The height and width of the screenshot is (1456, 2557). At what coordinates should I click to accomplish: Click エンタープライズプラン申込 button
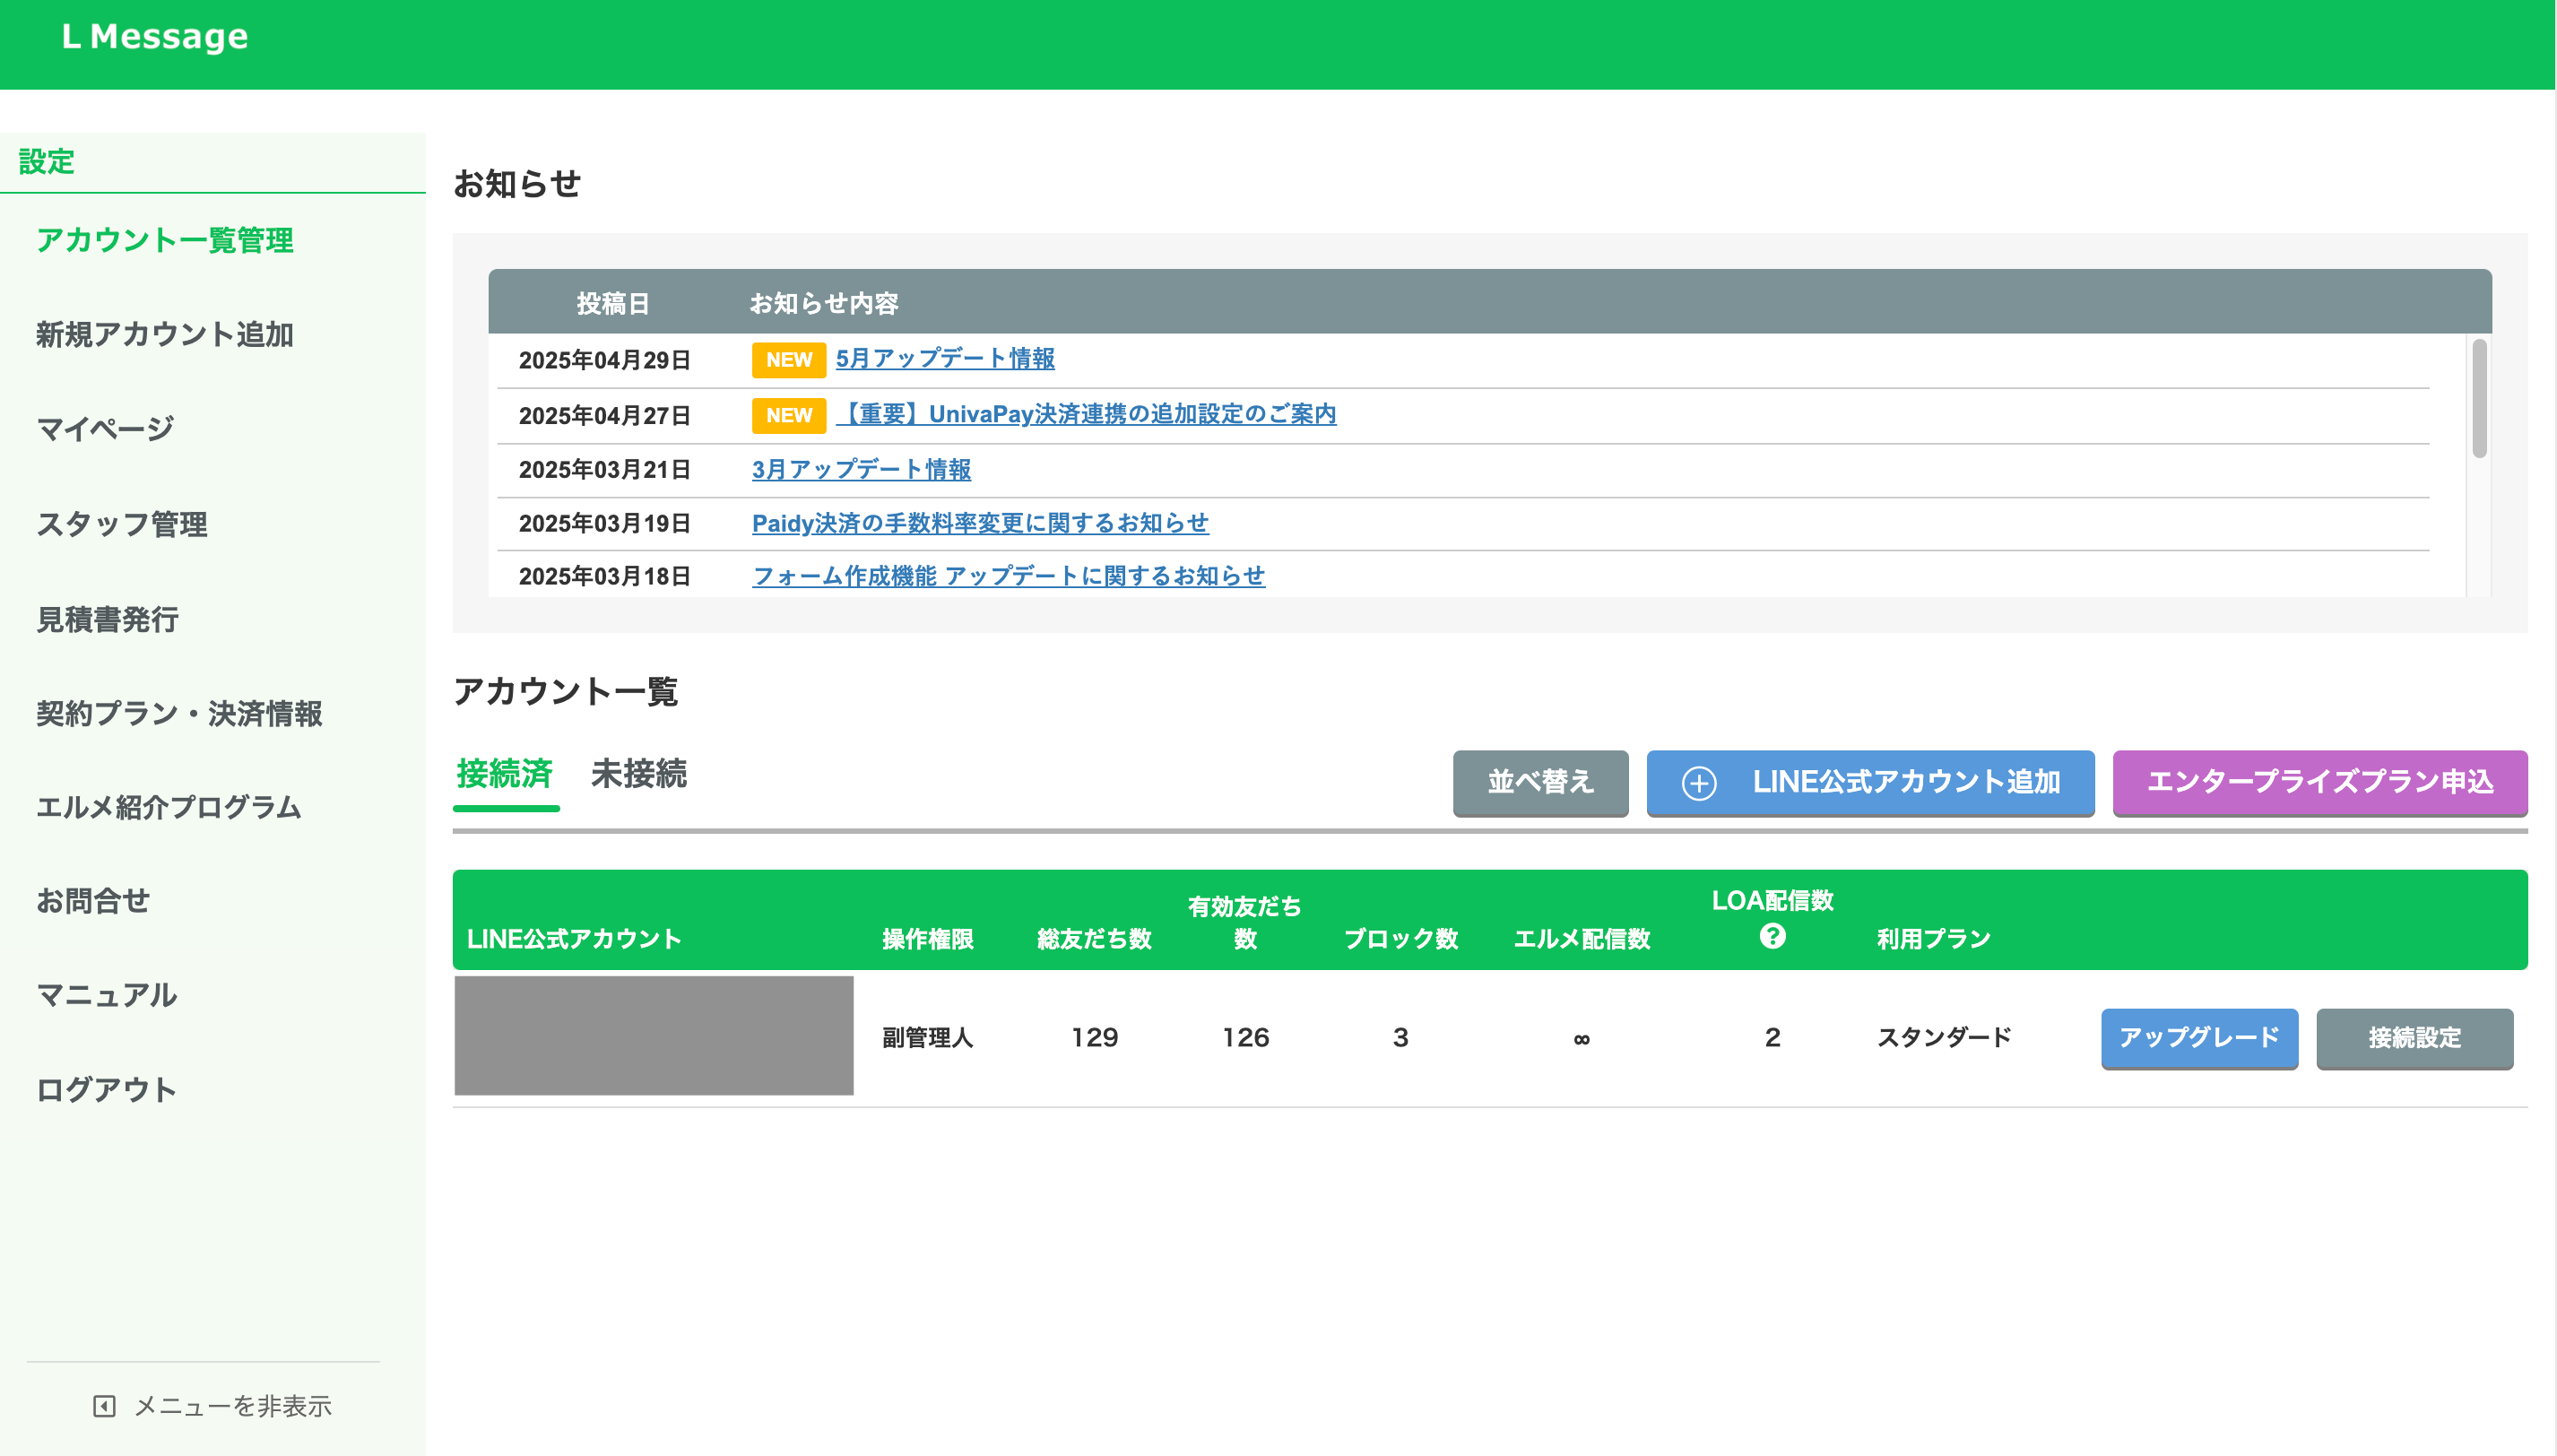(x=2319, y=782)
